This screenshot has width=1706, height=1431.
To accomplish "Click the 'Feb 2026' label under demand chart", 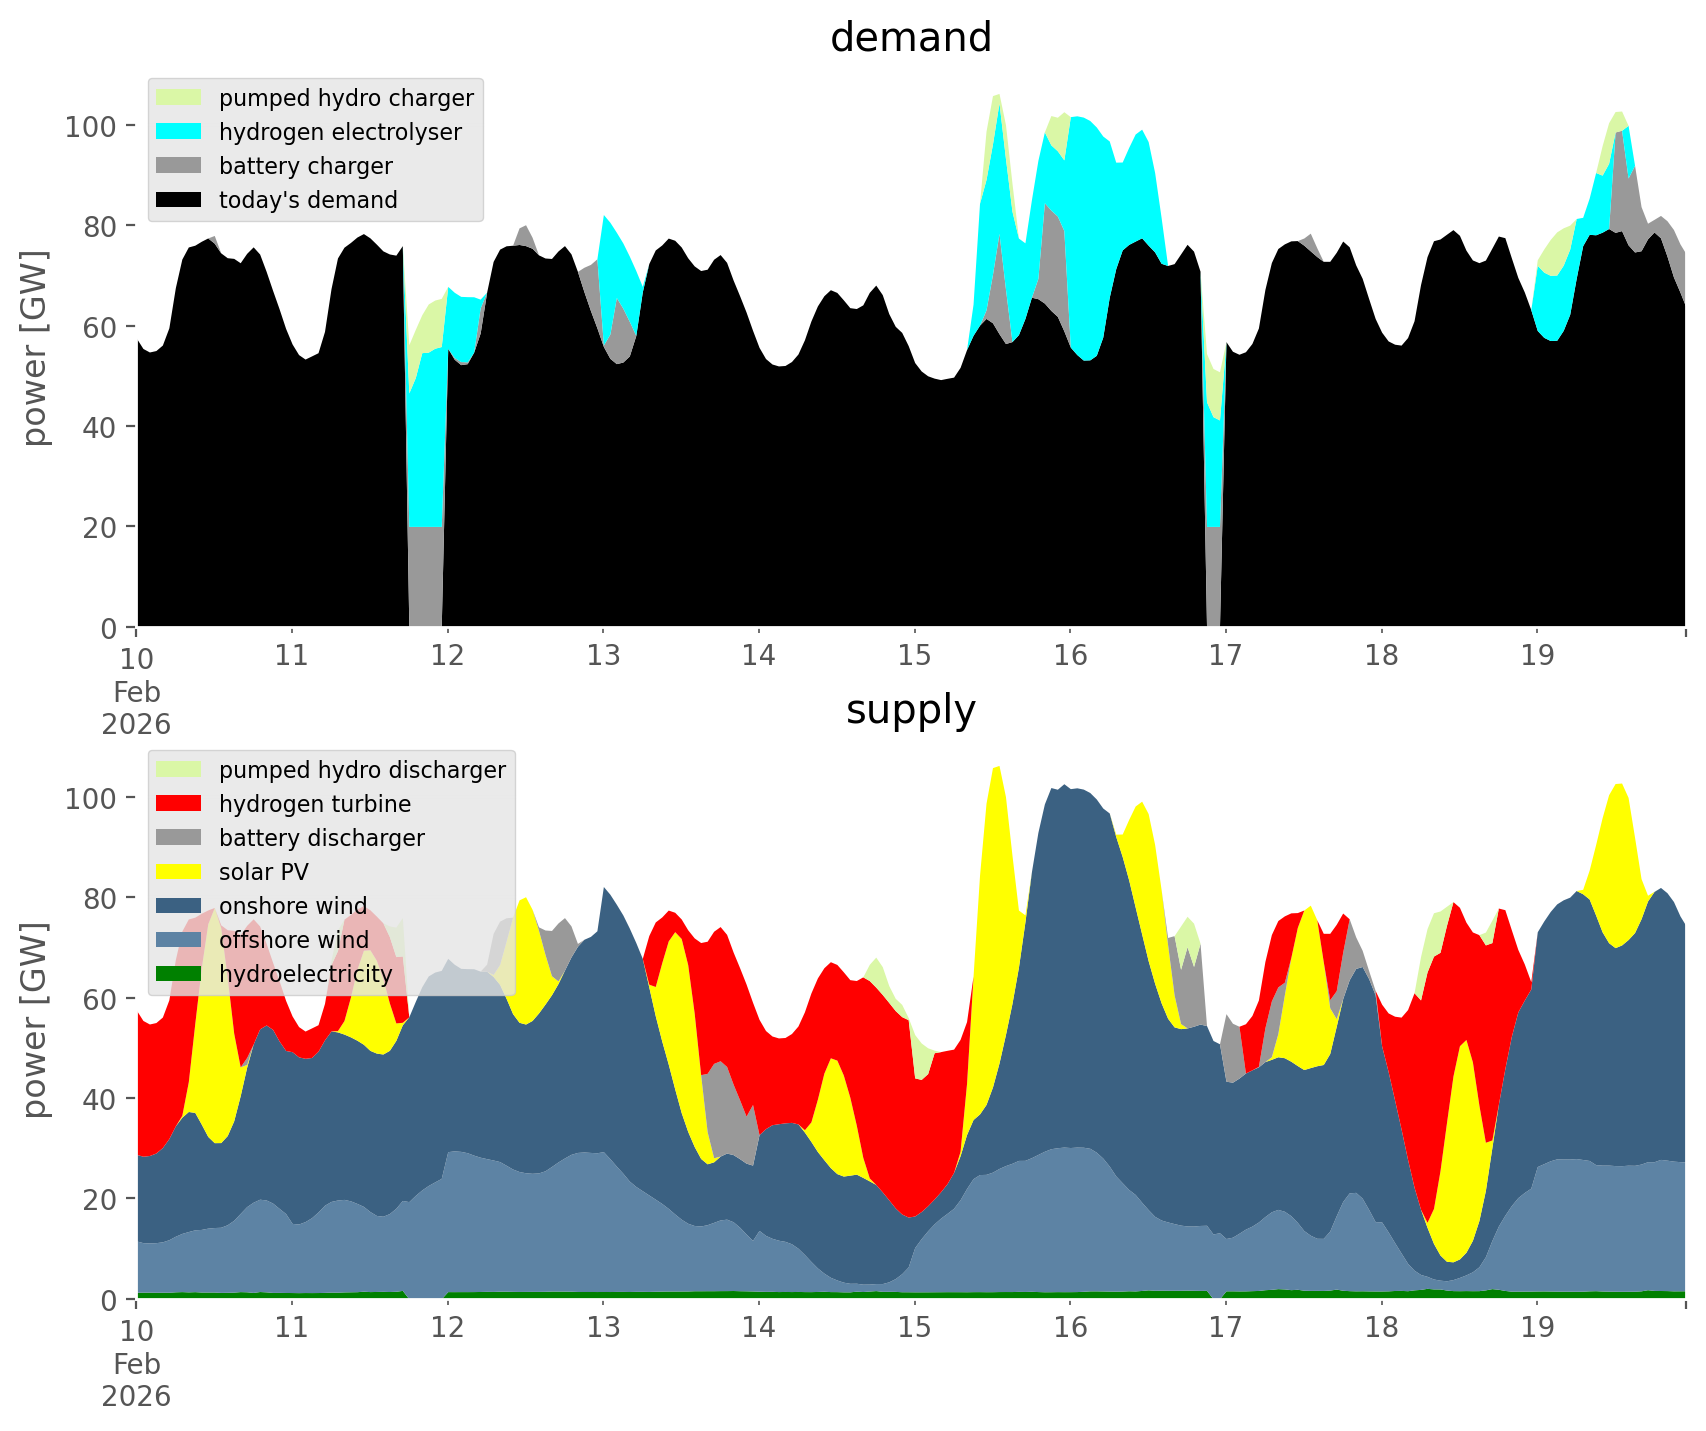I will click(x=136, y=708).
